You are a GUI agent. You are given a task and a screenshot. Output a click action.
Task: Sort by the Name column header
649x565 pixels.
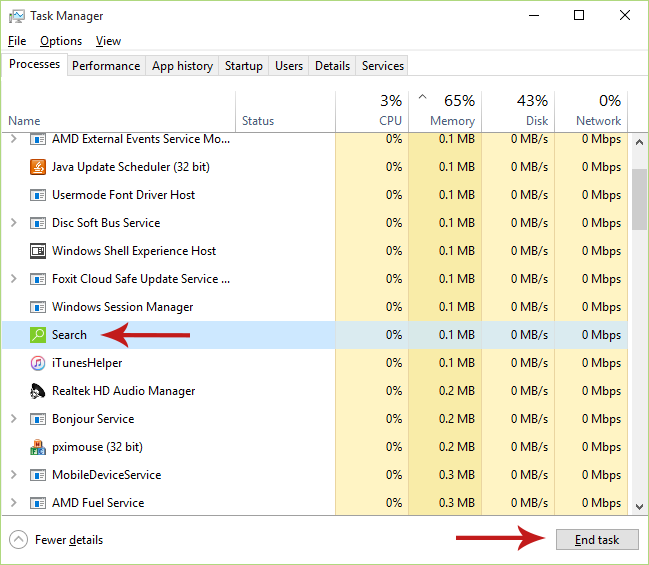tap(119, 112)
